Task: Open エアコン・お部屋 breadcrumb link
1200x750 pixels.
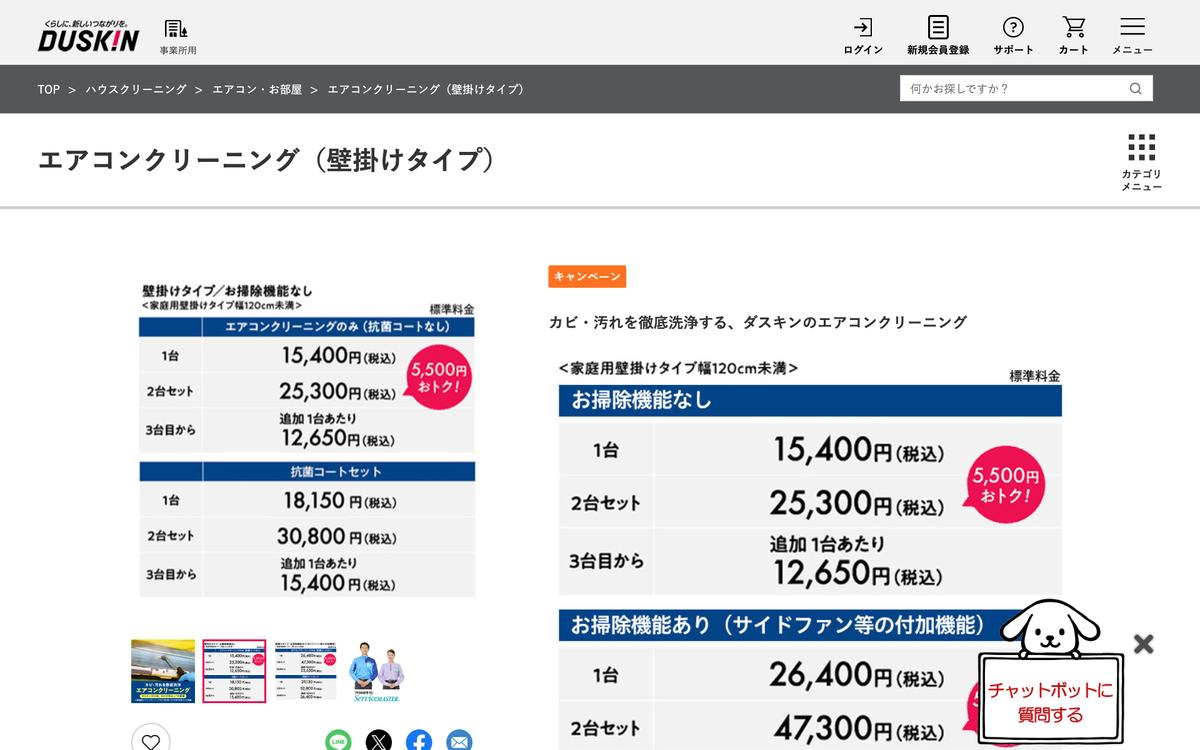Action: pos(257,89)
